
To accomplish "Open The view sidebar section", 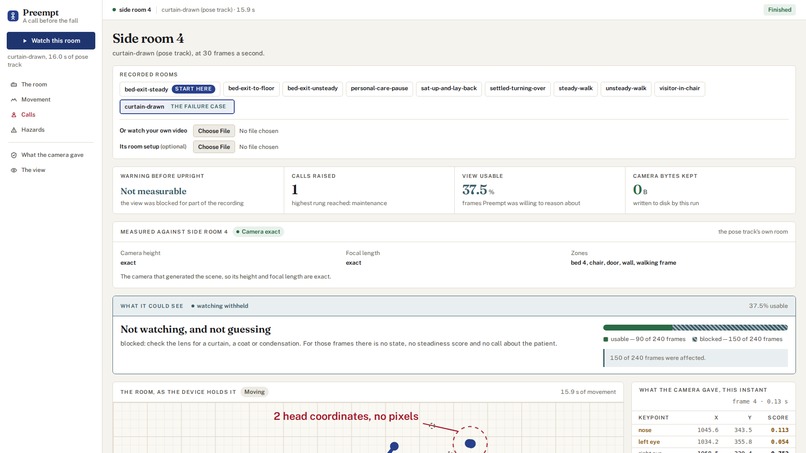I will tap(33, 170).
